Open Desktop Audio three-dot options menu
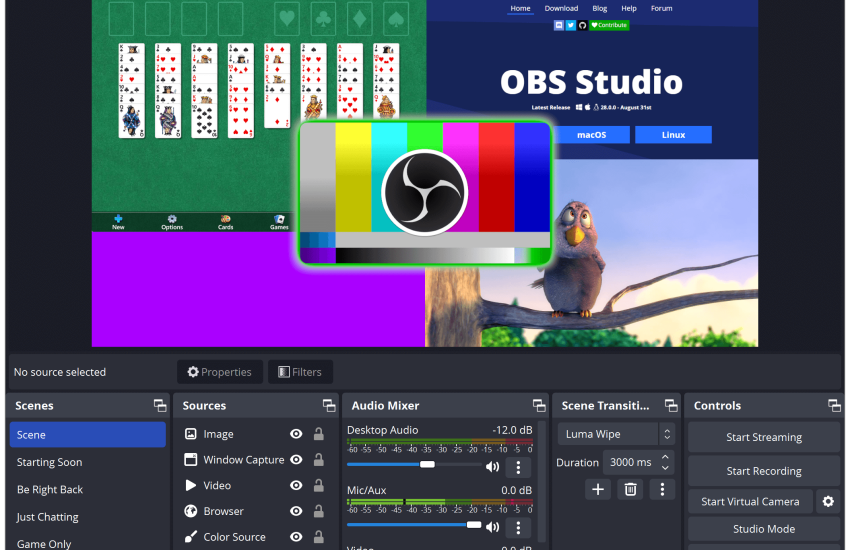850x550 pixels. tap(518, 467)
